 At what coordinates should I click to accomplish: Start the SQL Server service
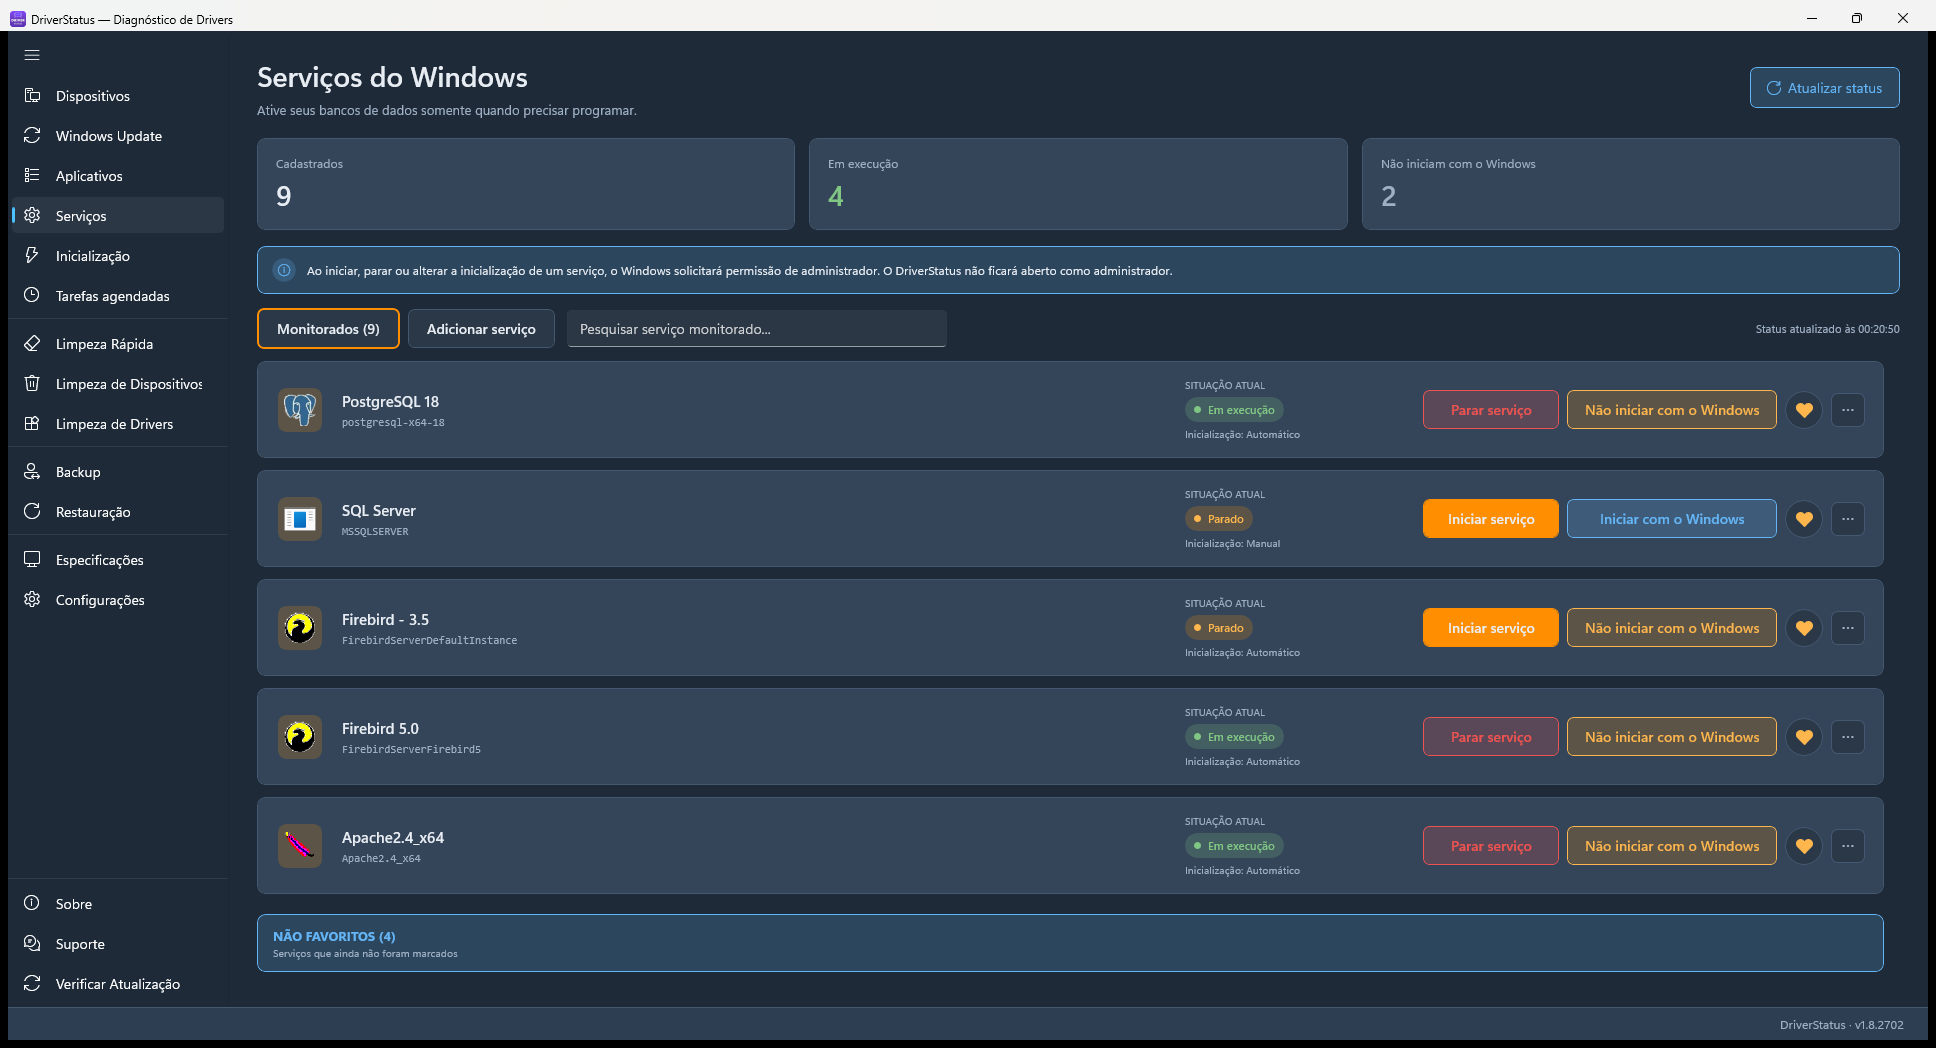point(1491,519)
